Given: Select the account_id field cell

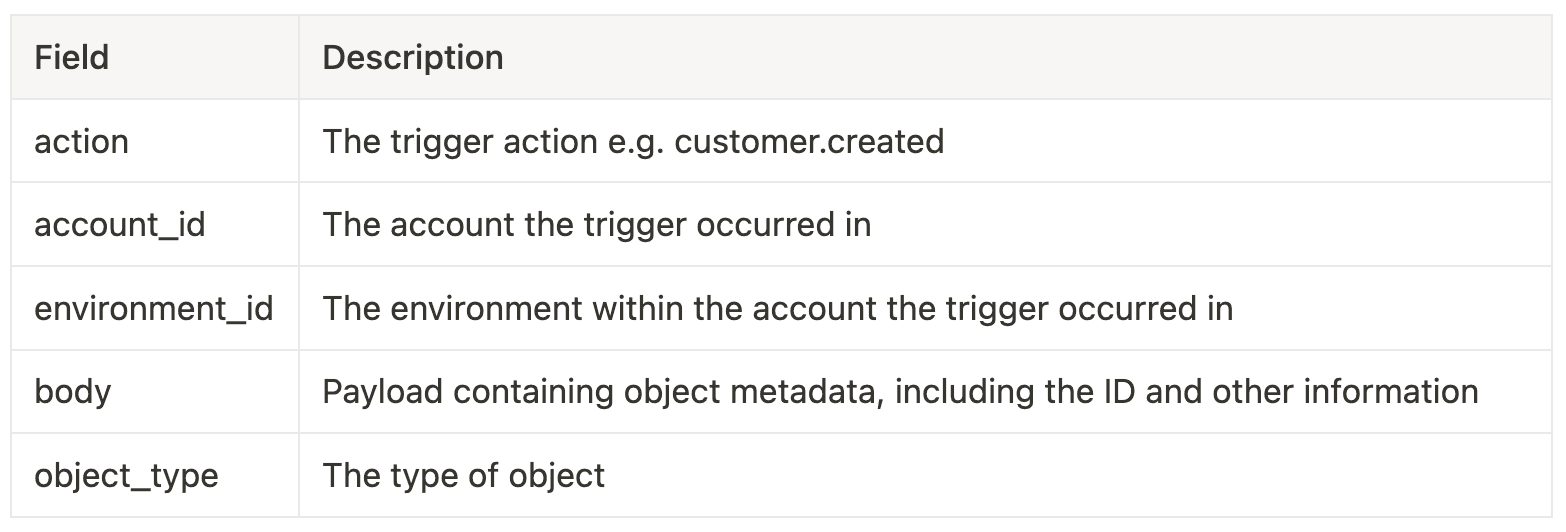Looking at the screenshot, I should tap(119, 225).
